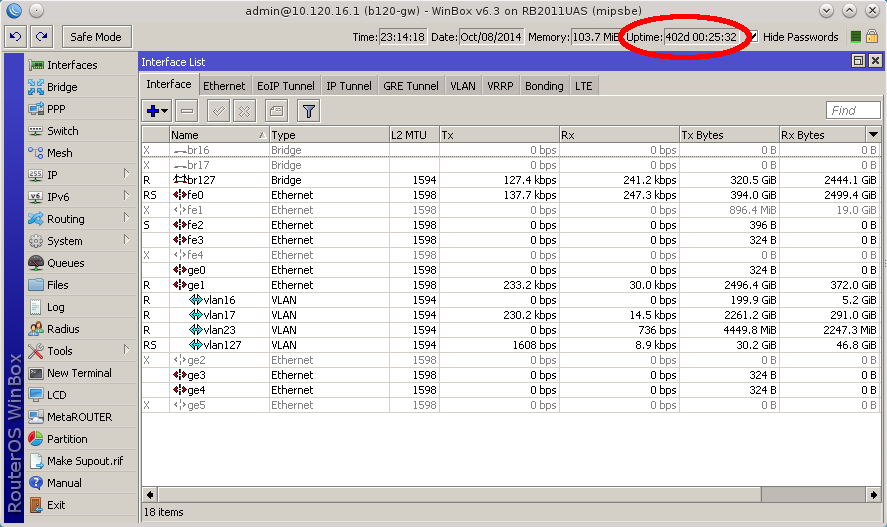The height and width of the screenshot is (527, 887).
Task: Select the ge1 Ethernet row
Action: [511, 285]
